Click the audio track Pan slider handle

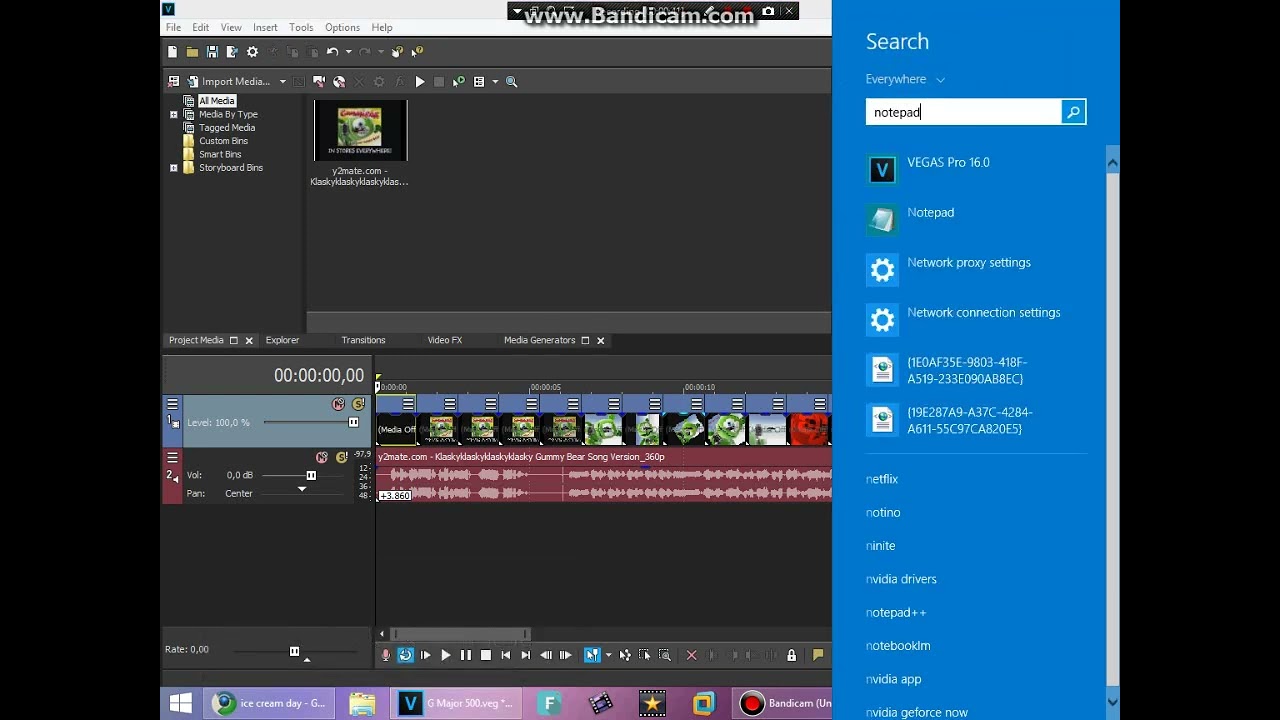(x=302, y=489)
